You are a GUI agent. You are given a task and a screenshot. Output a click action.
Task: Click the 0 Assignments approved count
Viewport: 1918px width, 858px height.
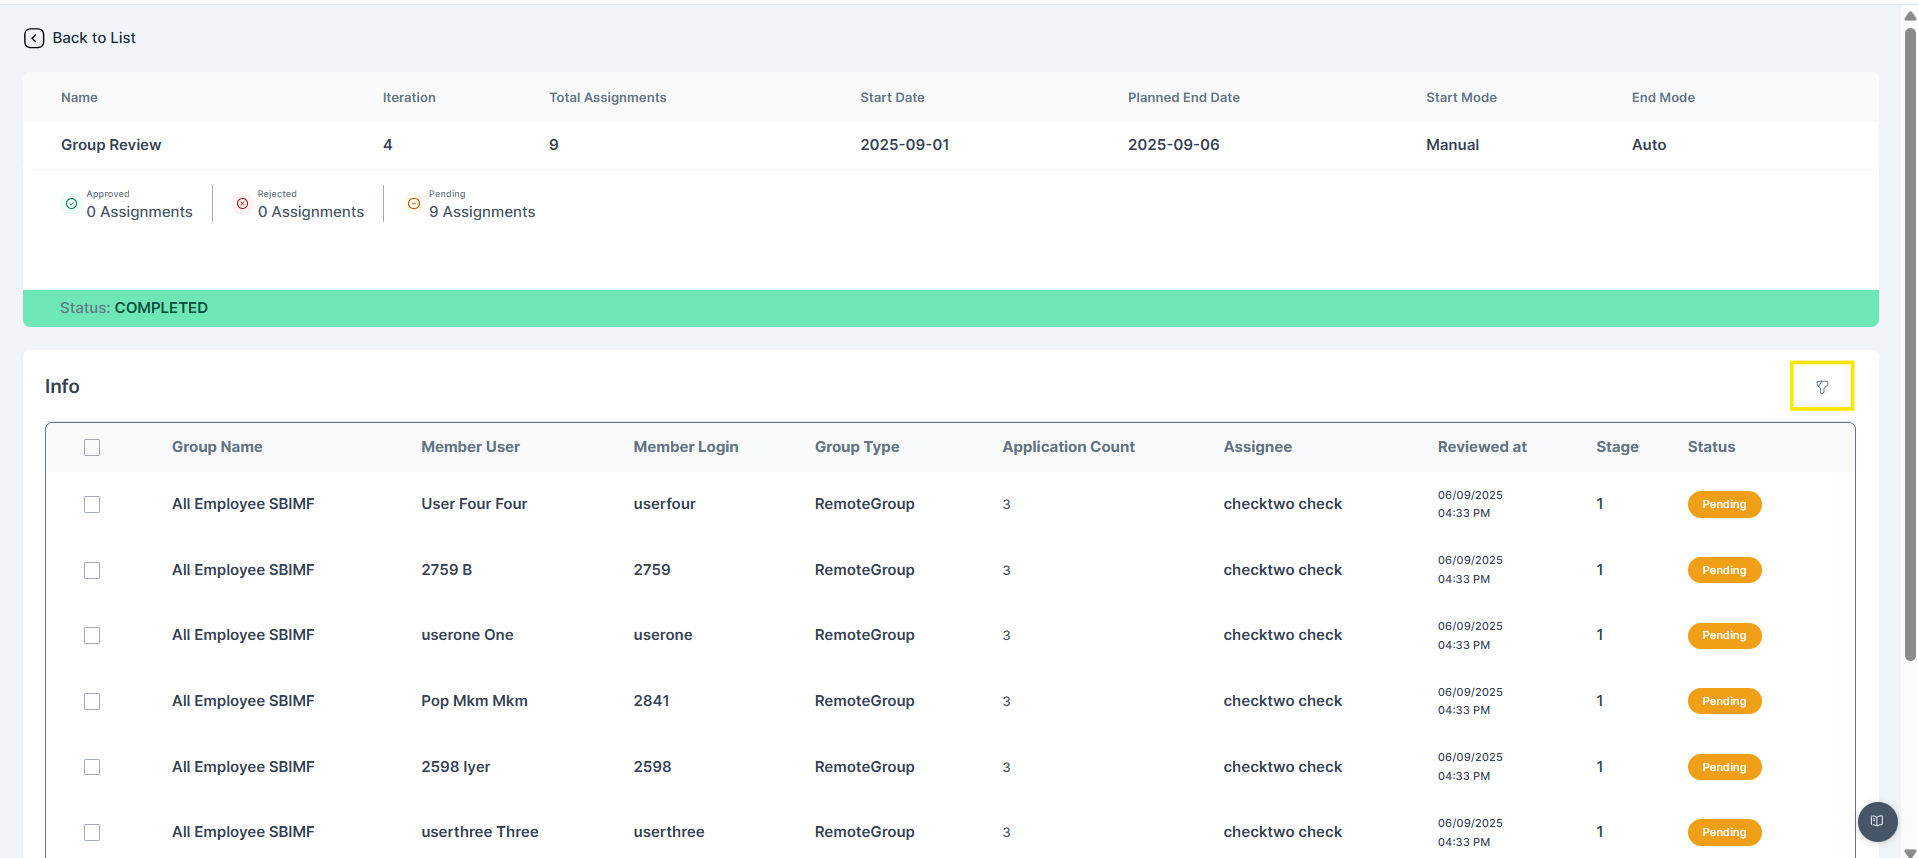pyautogui.click(x=139, y=212)
